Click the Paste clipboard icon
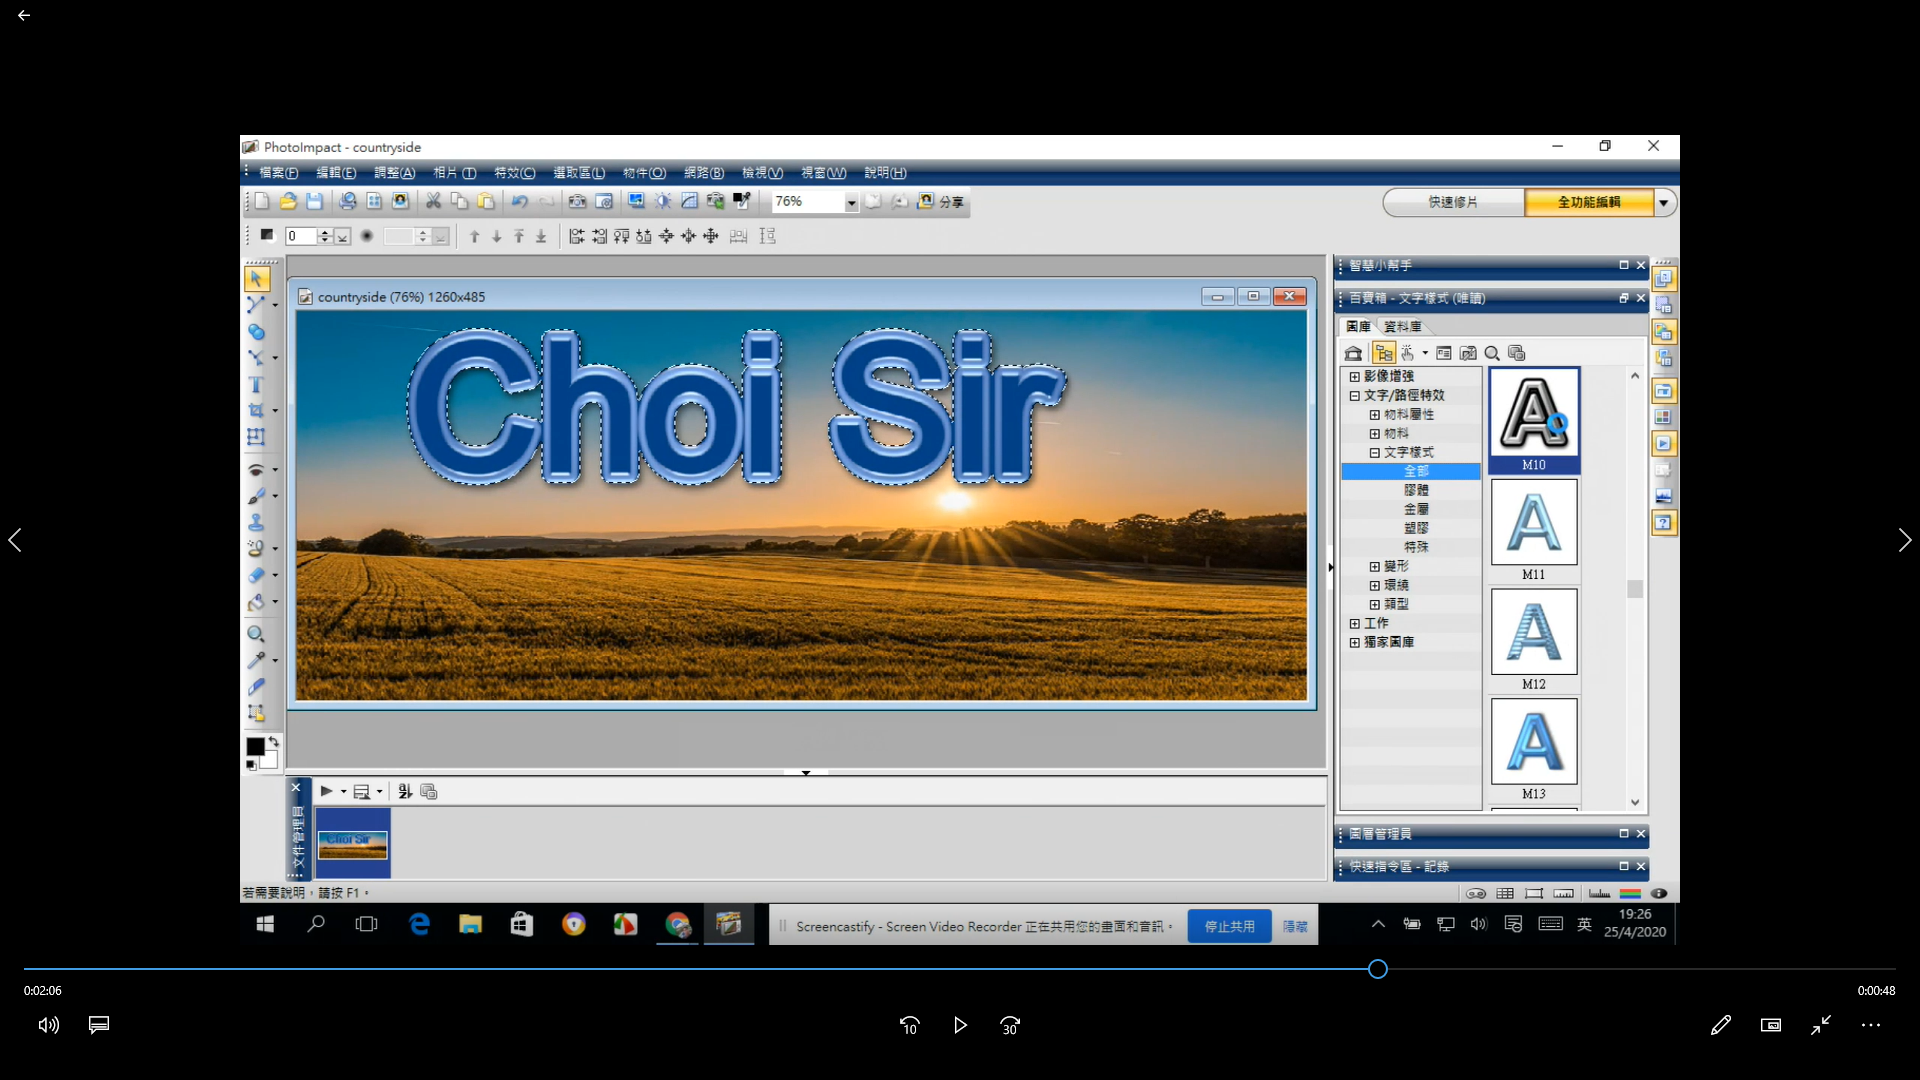This screenshot has height=1080, width=1920. [485, 202]
